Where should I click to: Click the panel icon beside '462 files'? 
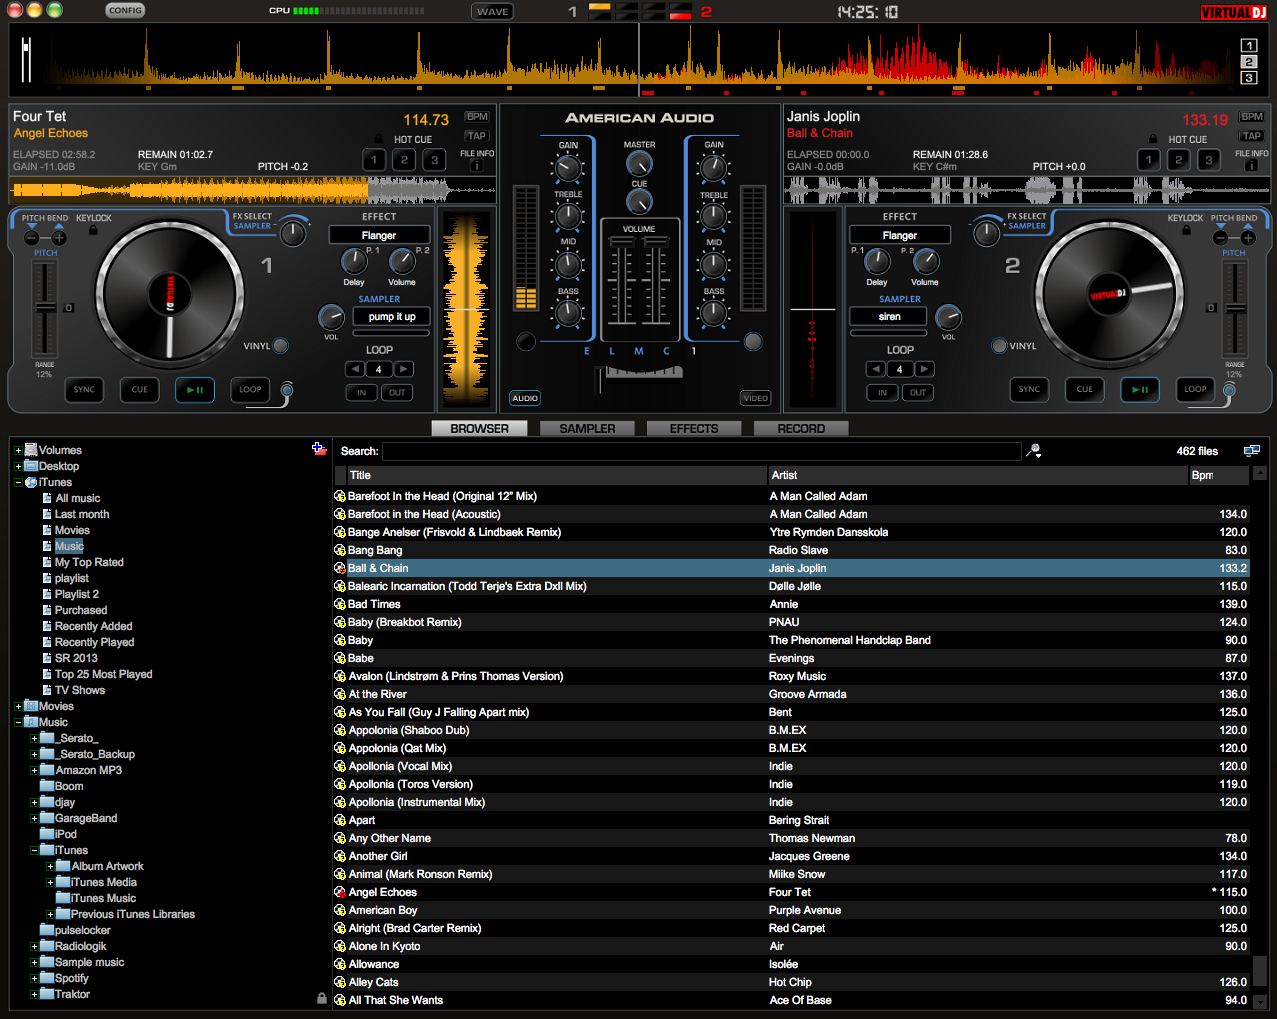click(1251, 451)
